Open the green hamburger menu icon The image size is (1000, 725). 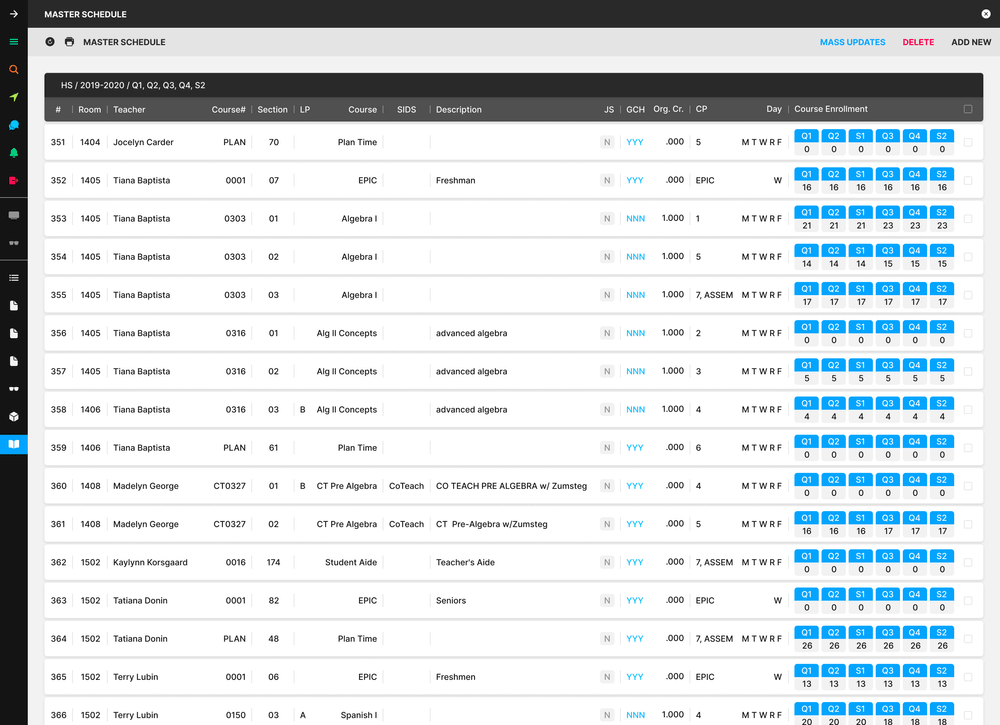pos(14,42)
